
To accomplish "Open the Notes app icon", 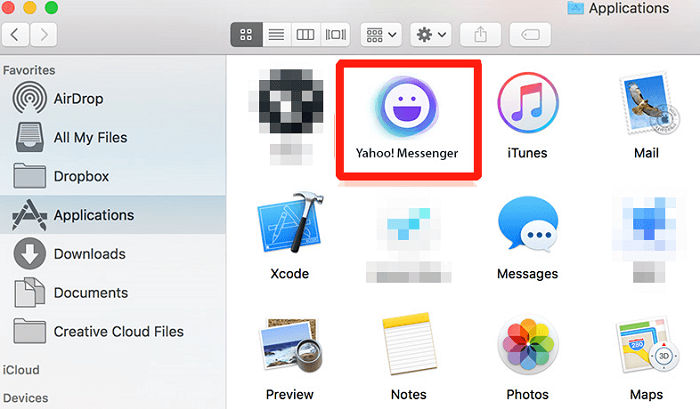I will point(409,344).
